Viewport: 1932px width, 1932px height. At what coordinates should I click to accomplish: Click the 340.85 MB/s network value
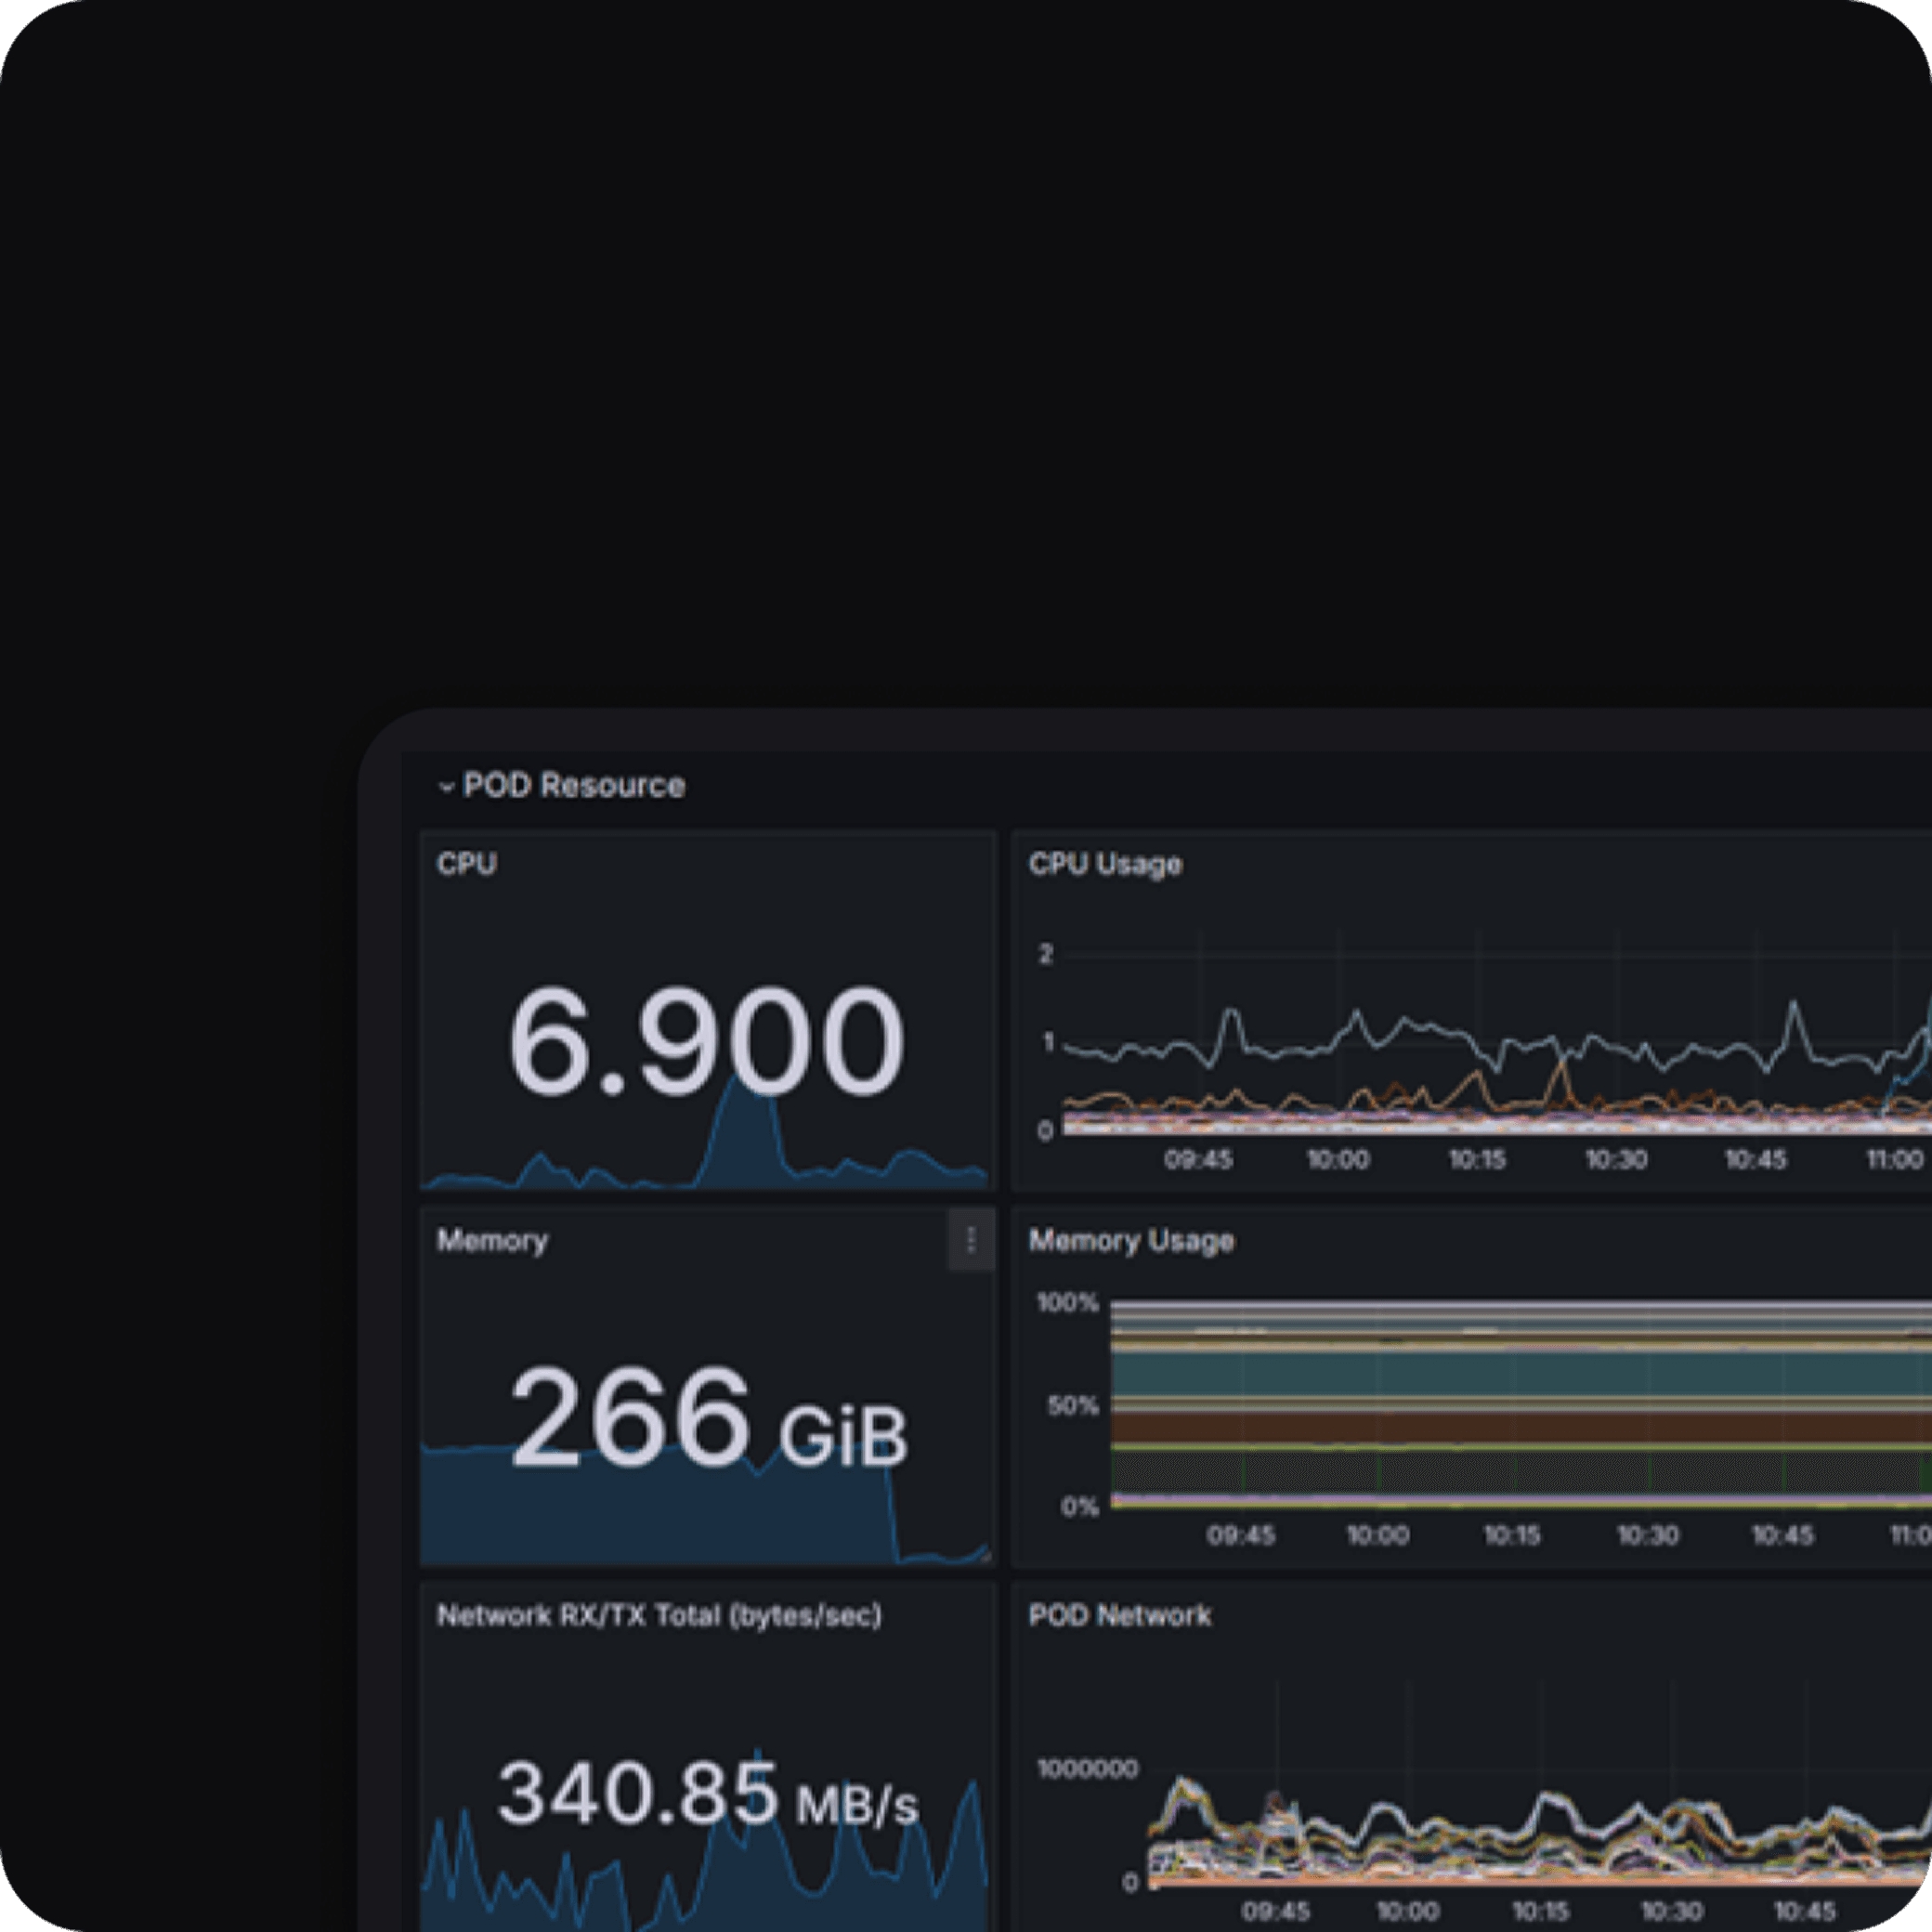(707, 1793)
